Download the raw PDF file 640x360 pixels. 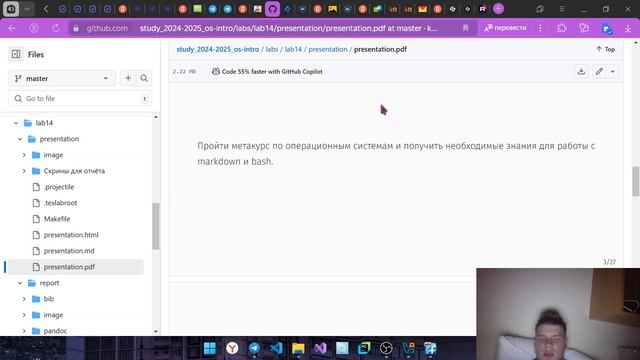[581, 71]
